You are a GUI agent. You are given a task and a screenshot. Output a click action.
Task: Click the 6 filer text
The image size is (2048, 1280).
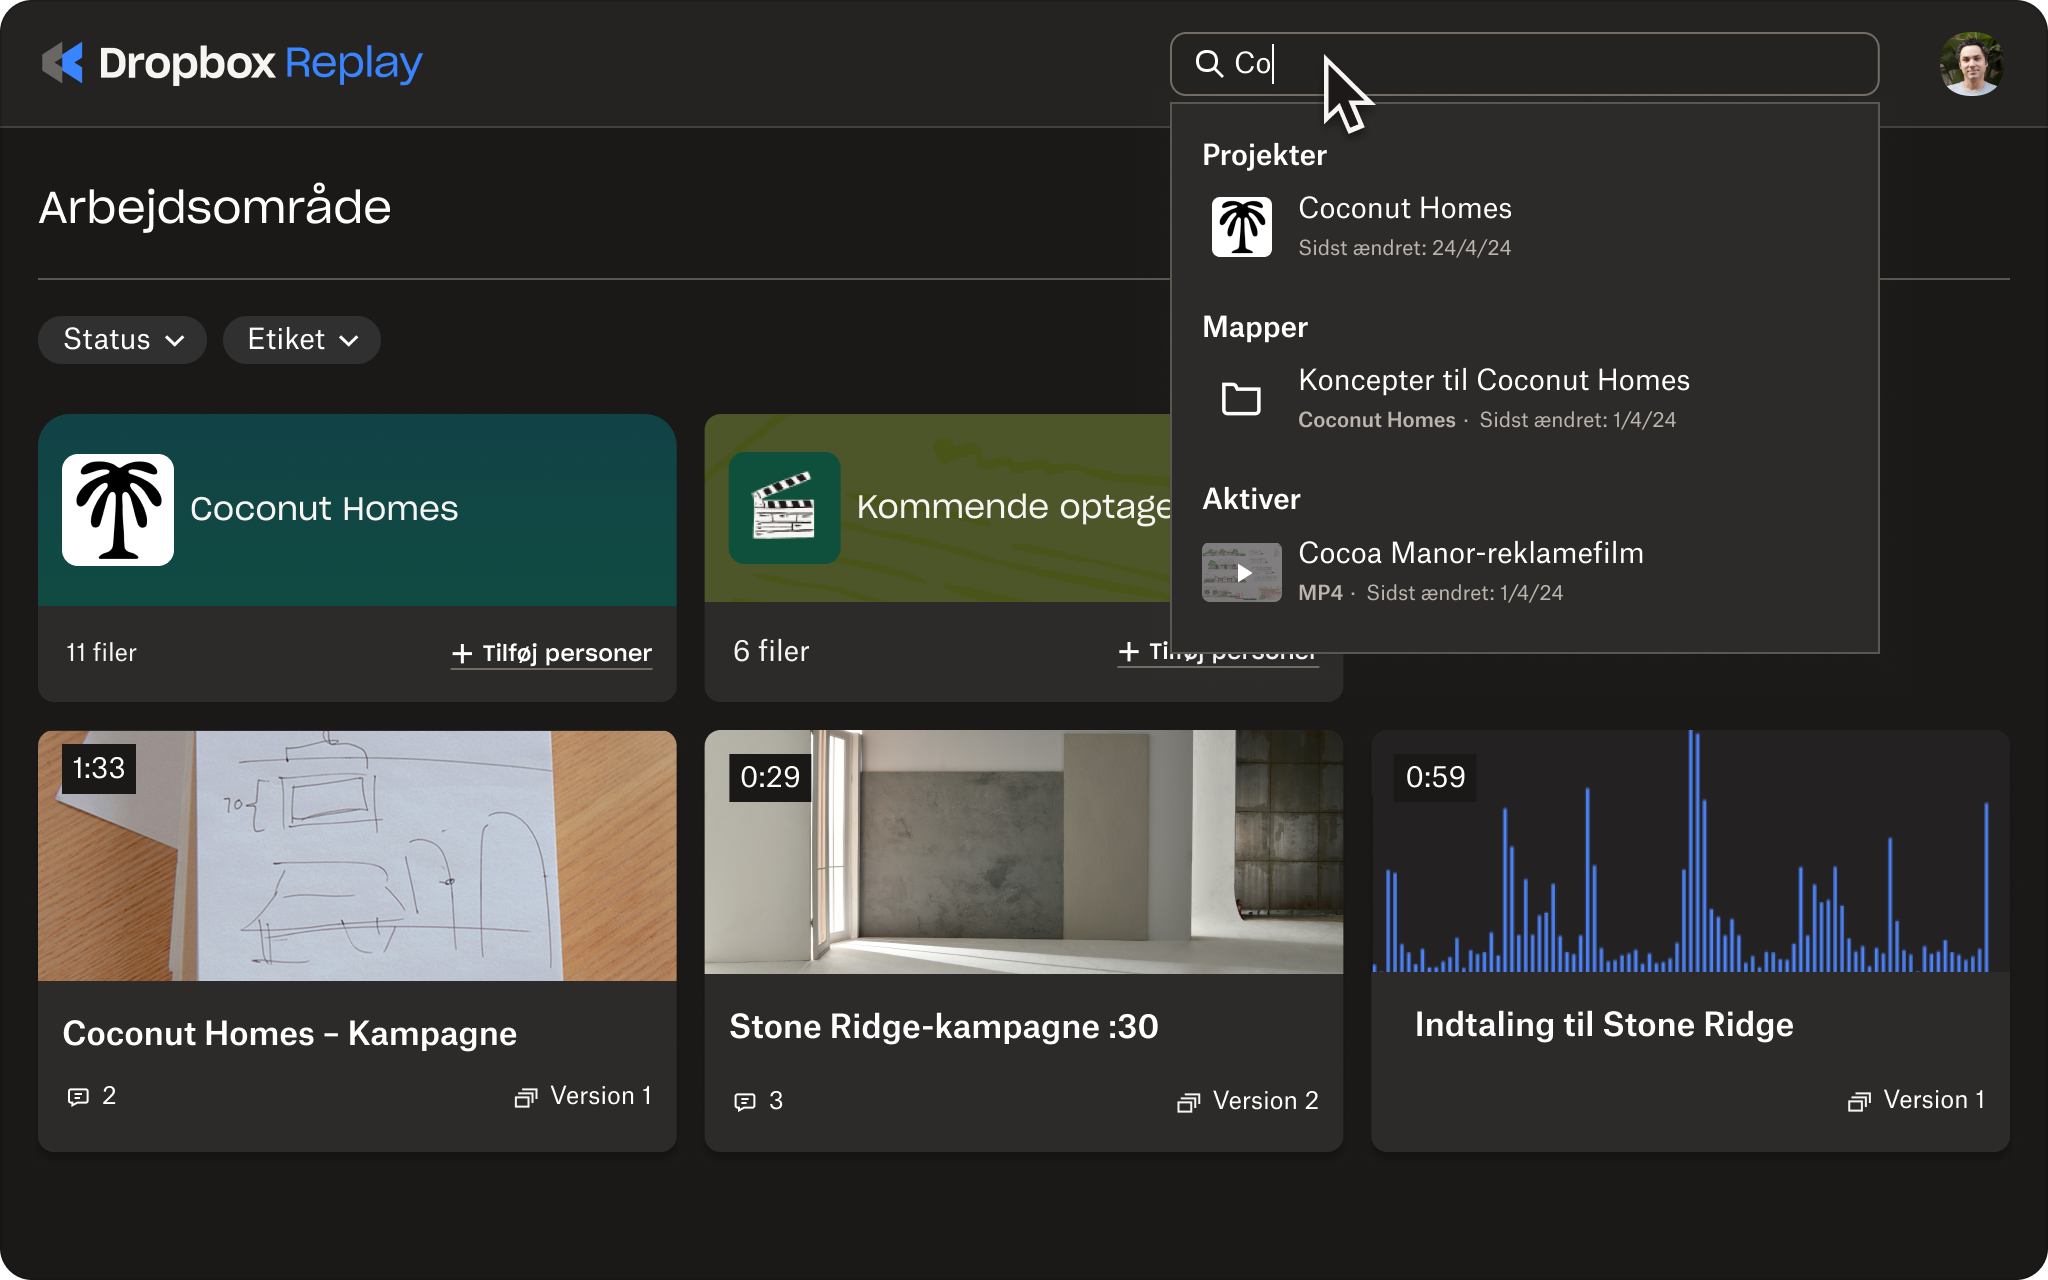(771, 651)
